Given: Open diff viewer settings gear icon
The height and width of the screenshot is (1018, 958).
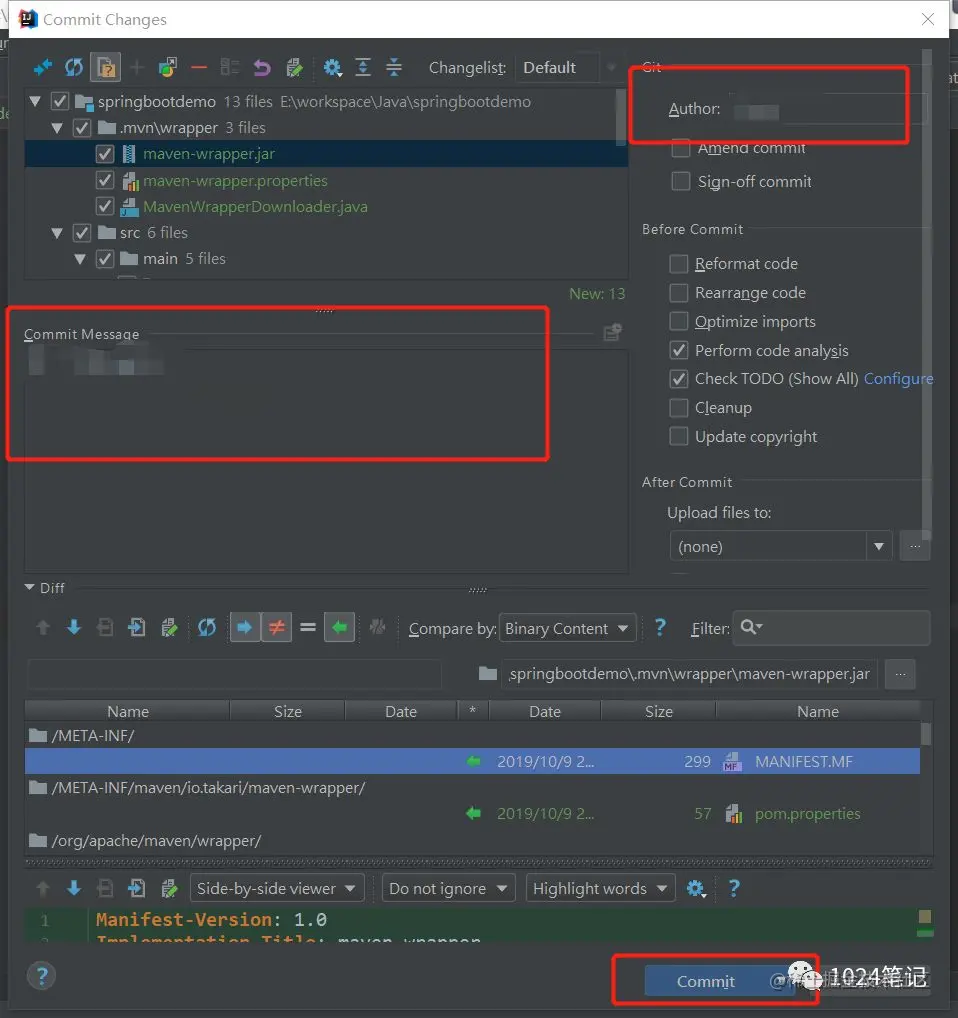Looking at the screenshot, I should coord(695,888).
